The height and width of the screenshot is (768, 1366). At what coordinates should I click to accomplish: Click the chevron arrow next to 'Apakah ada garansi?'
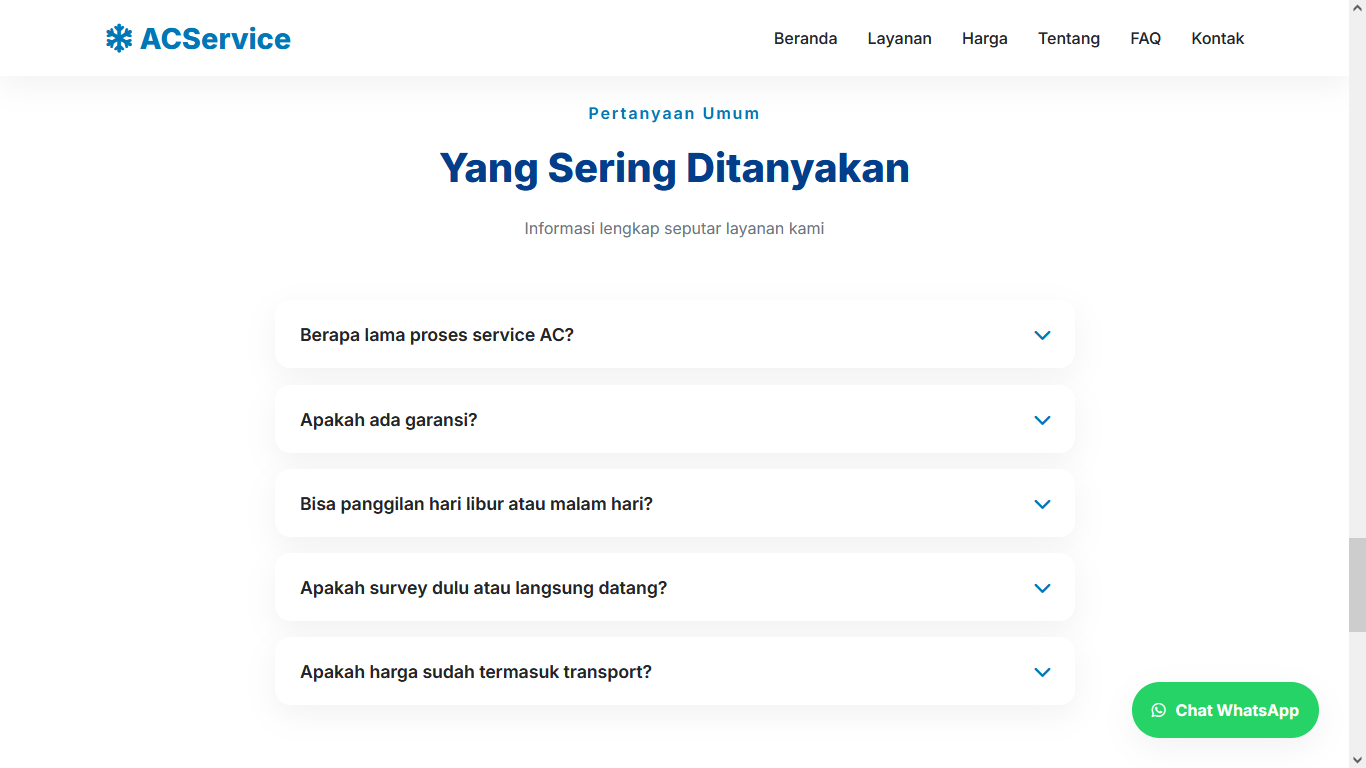(x=1042, y=420)
